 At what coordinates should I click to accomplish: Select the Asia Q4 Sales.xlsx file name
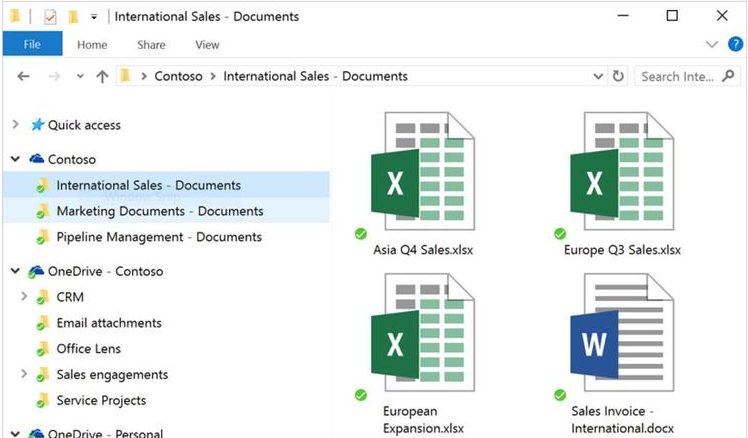(423, 250)
